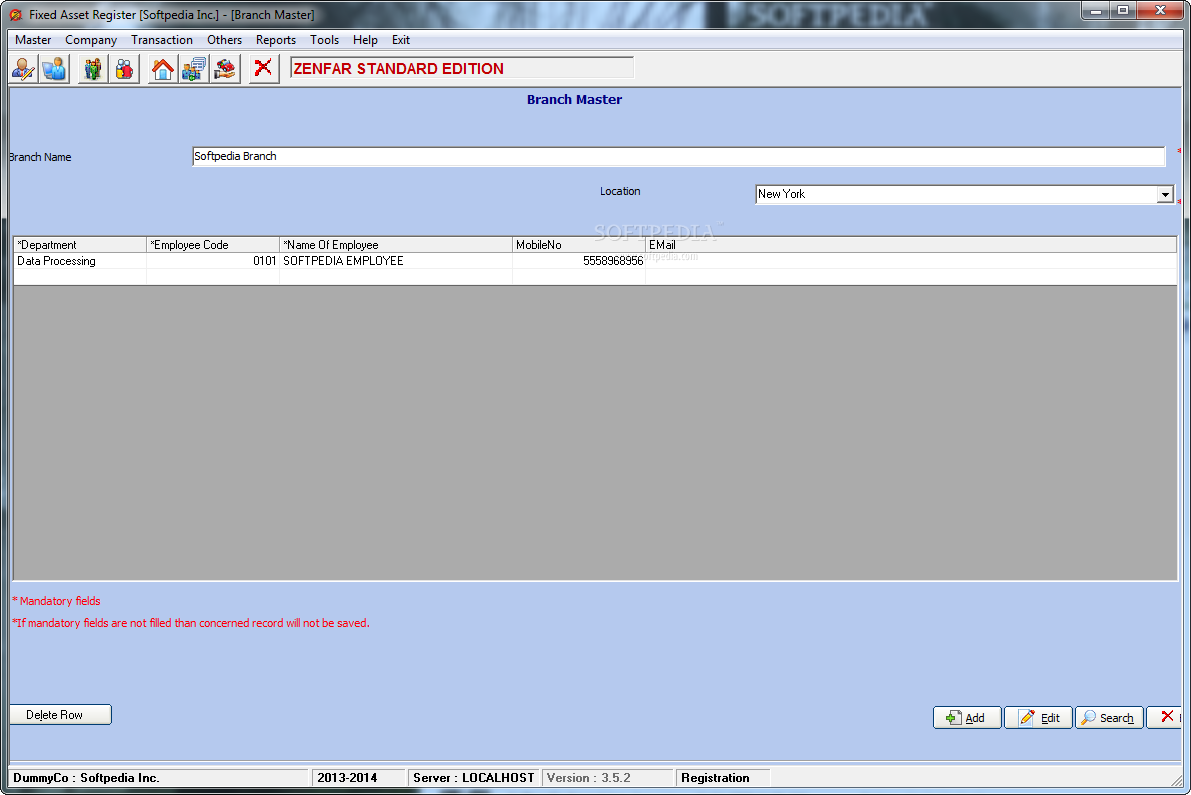The width and height of the screenshot is (1191, 795).
Task: Click the people with documents toolbar icon
Action: click(194, 69)
